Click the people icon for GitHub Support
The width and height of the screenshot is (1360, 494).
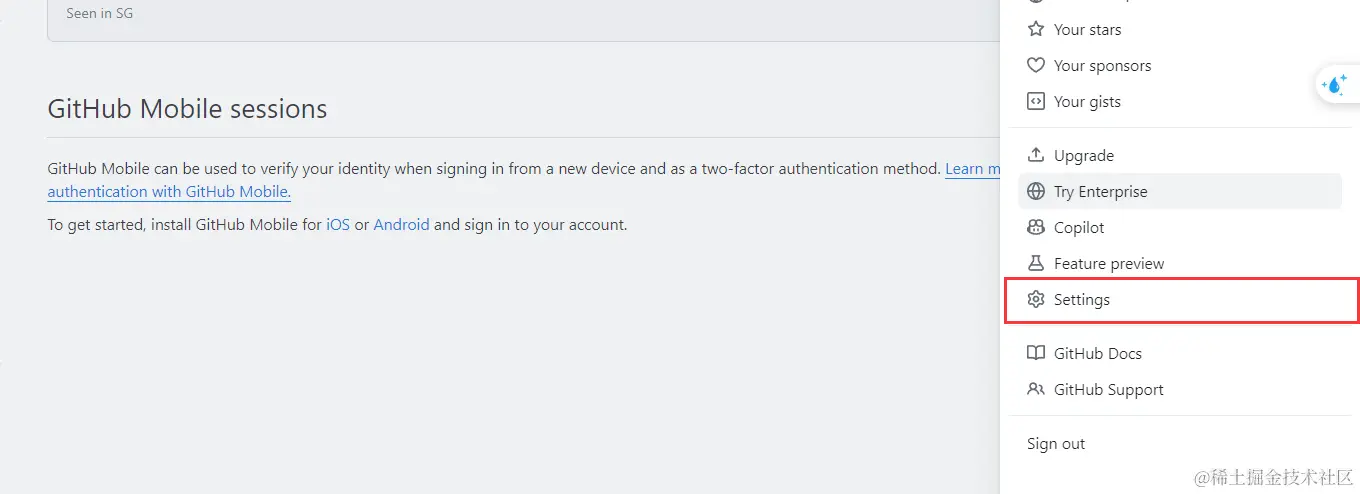1036,390
